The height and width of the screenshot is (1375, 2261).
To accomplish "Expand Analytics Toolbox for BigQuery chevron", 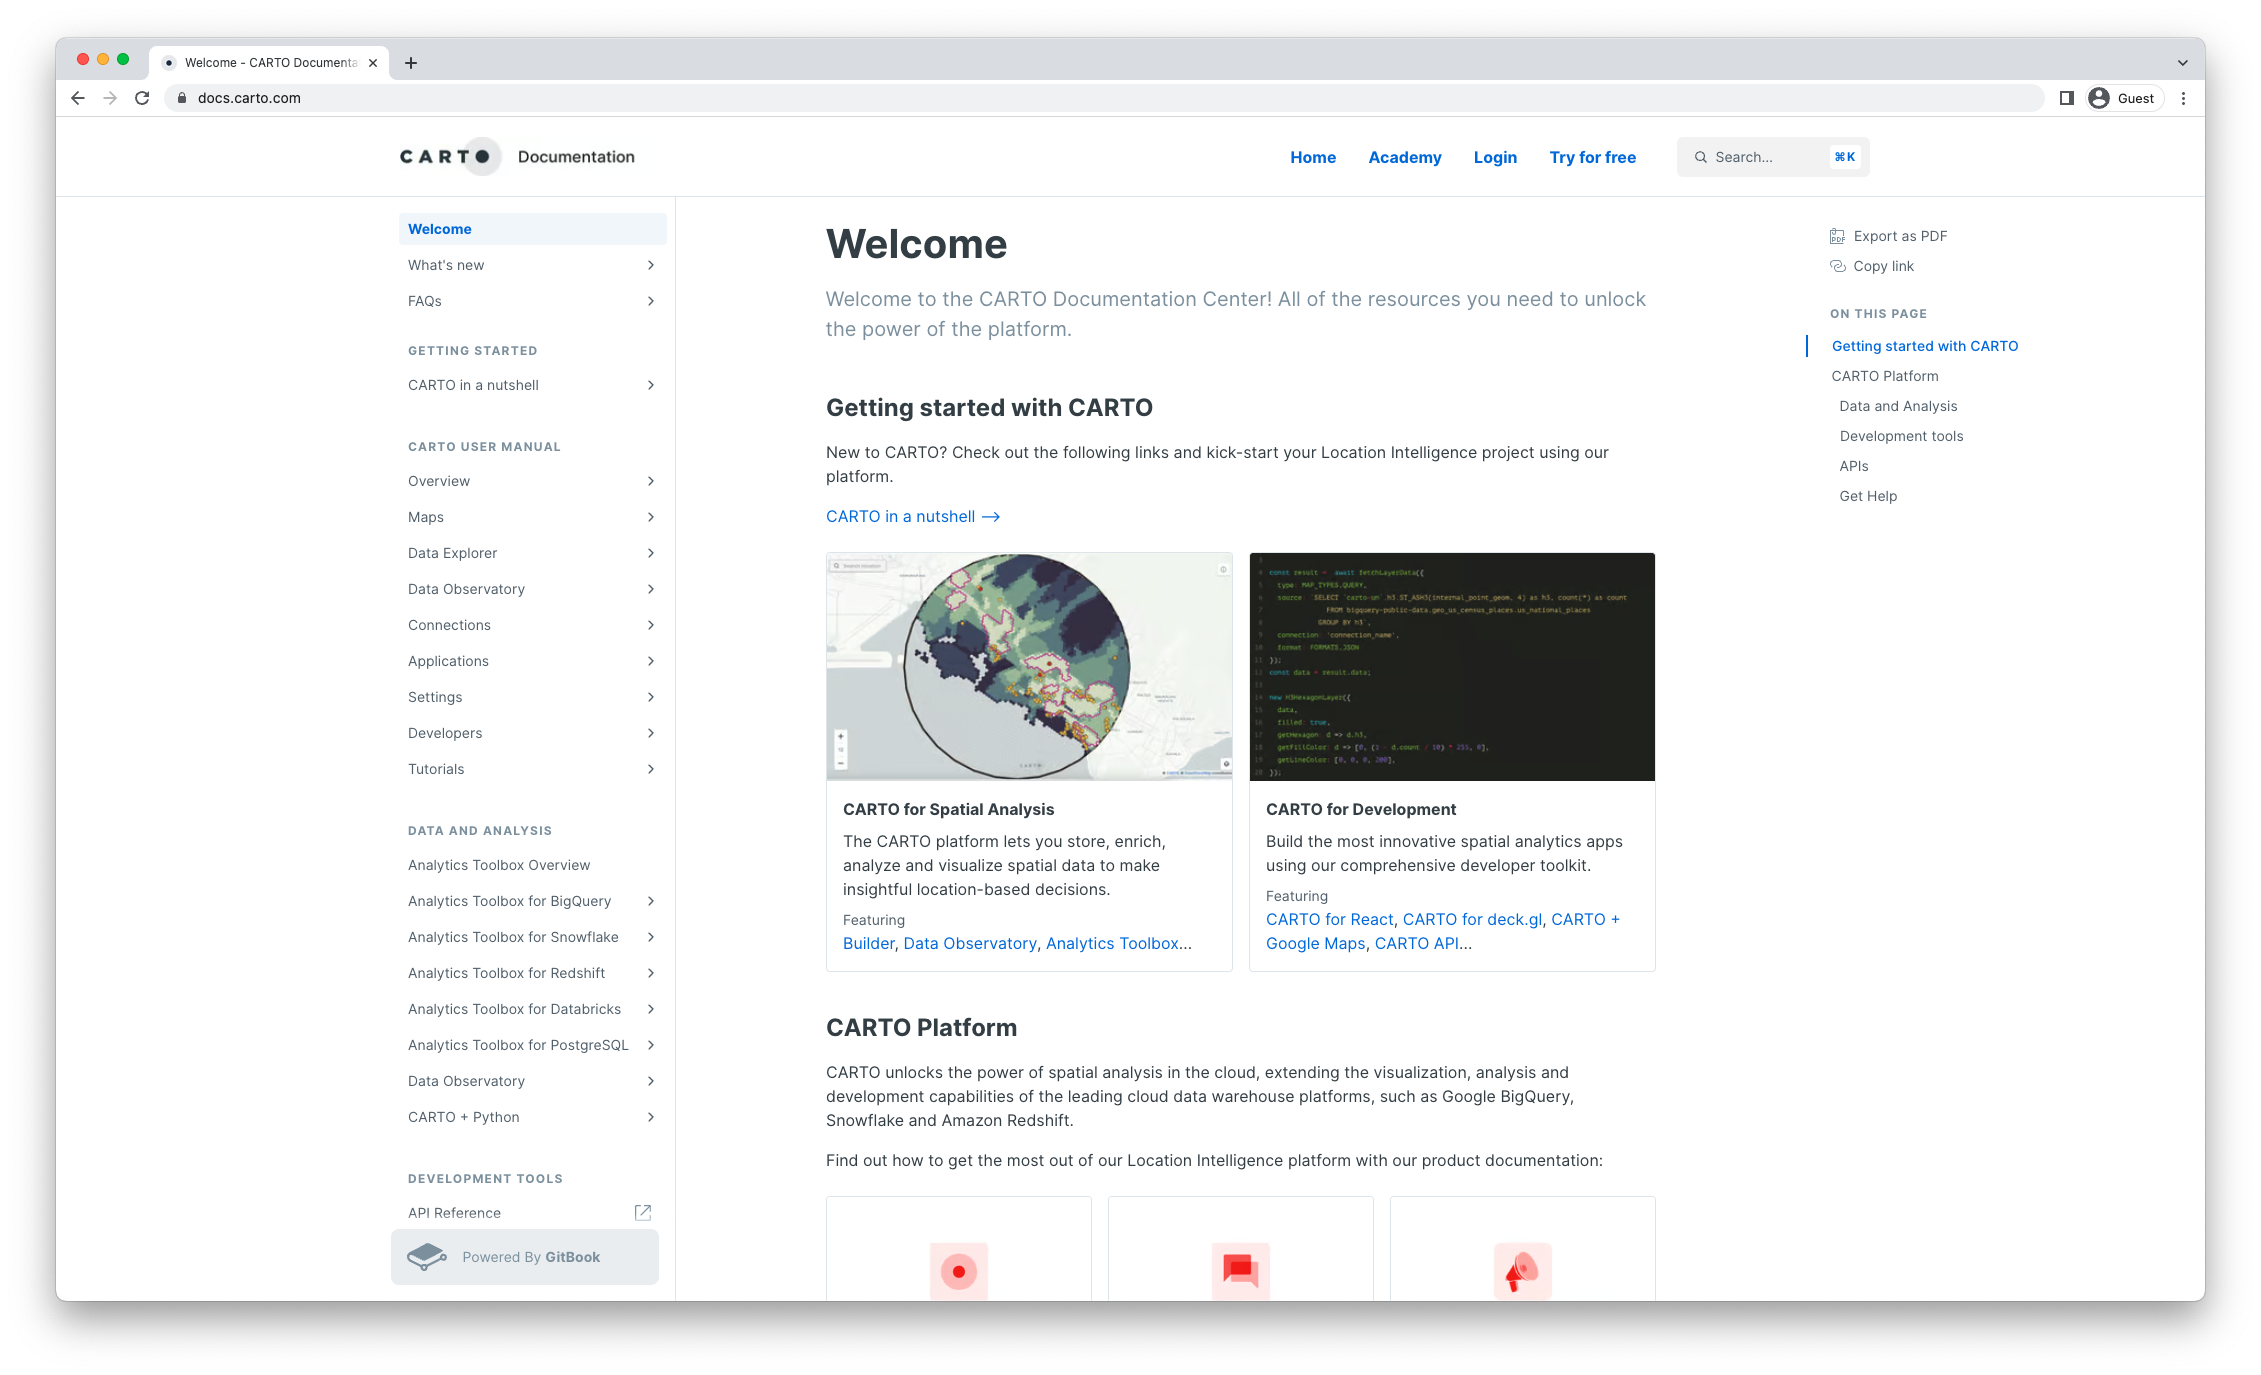I will [x=650, y=901].
